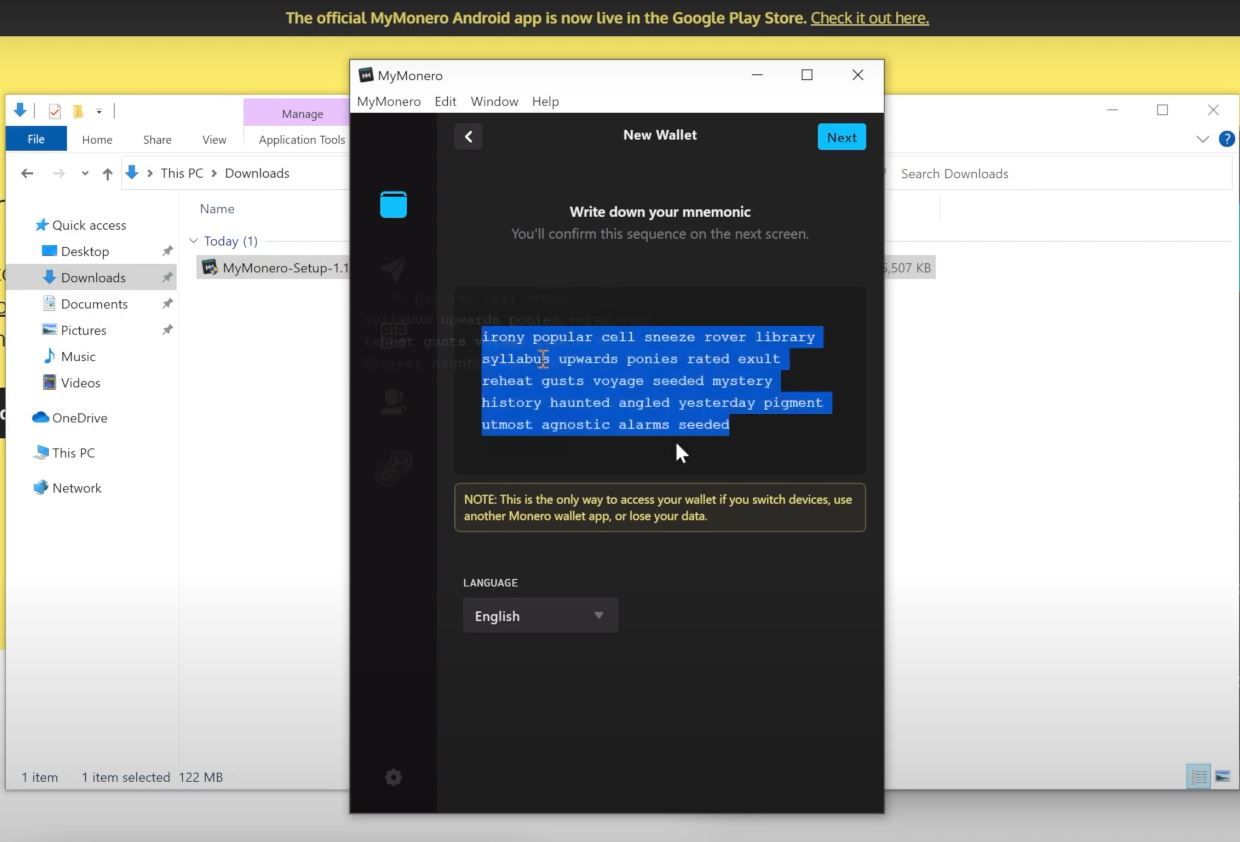The width and height of the screenshot is (1240, 842).
Task: Select Downloads in navigation pane
Action: (92, 277)
